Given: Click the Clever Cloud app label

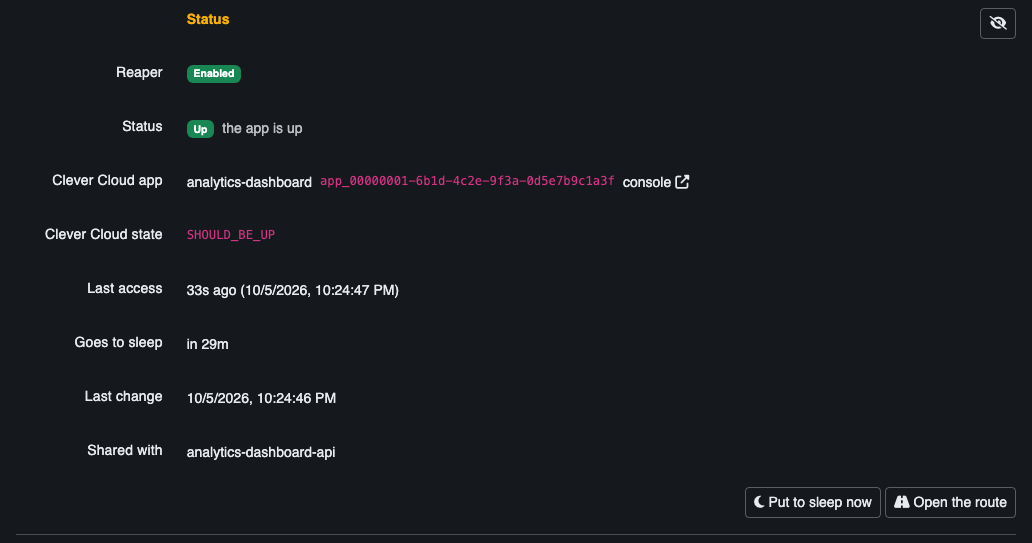Looking at the screenshot, I should tap(107, 180).
